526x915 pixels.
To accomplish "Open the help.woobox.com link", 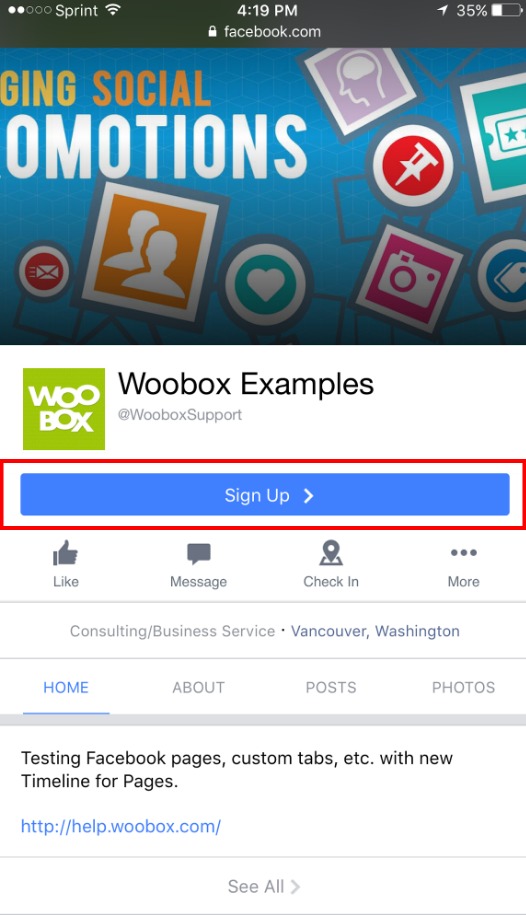I will (x=121, y=826).
